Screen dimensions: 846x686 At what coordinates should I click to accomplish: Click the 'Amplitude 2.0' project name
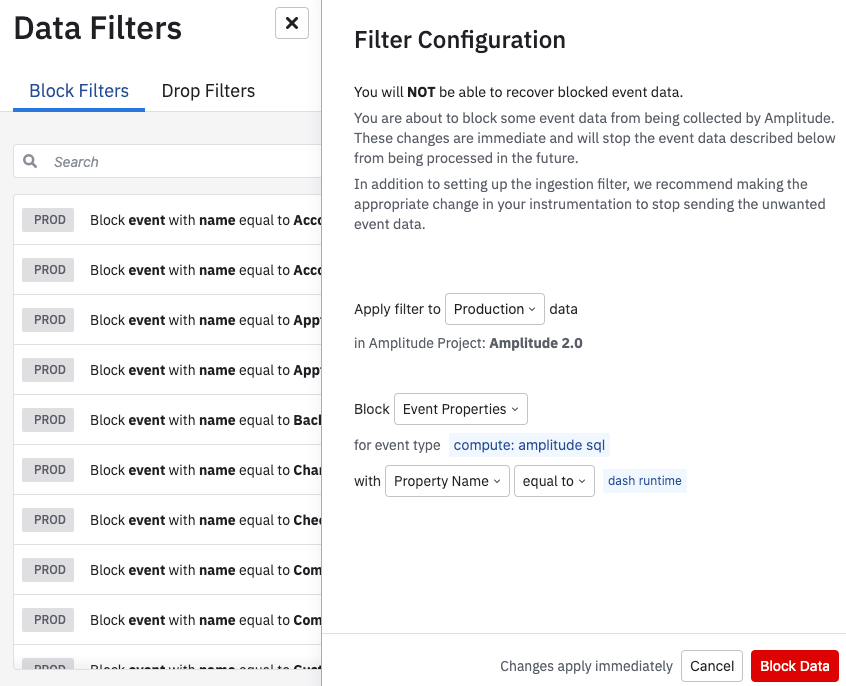(536, 343)
